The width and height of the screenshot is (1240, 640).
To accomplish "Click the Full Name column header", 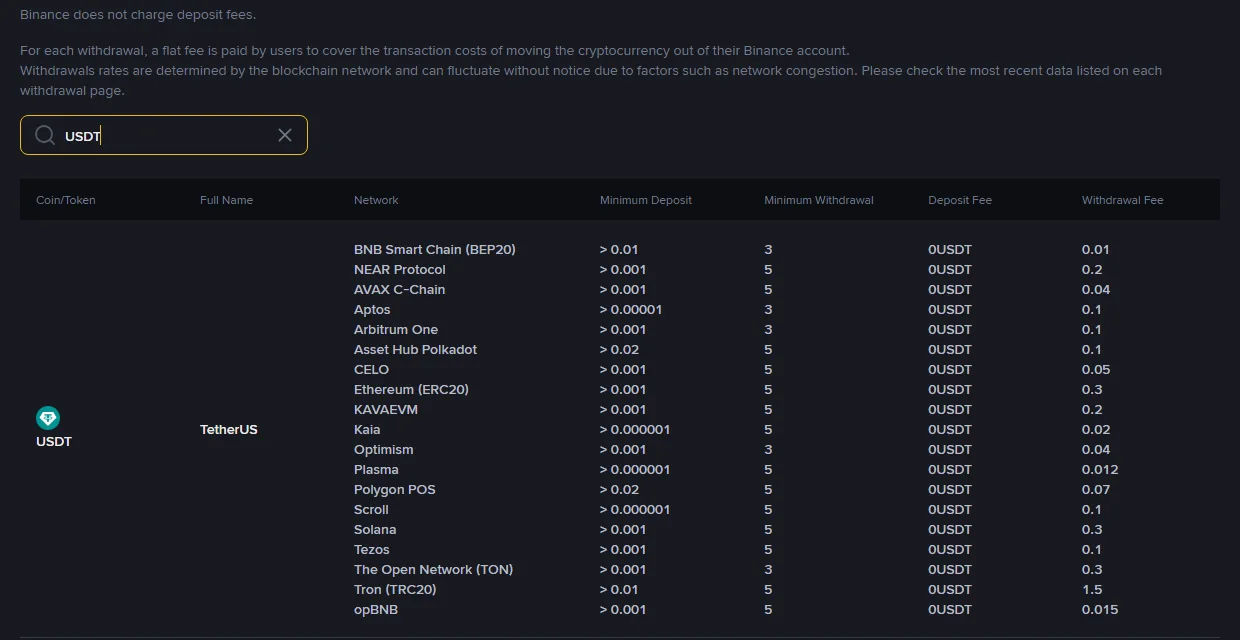I will (226, 200).
